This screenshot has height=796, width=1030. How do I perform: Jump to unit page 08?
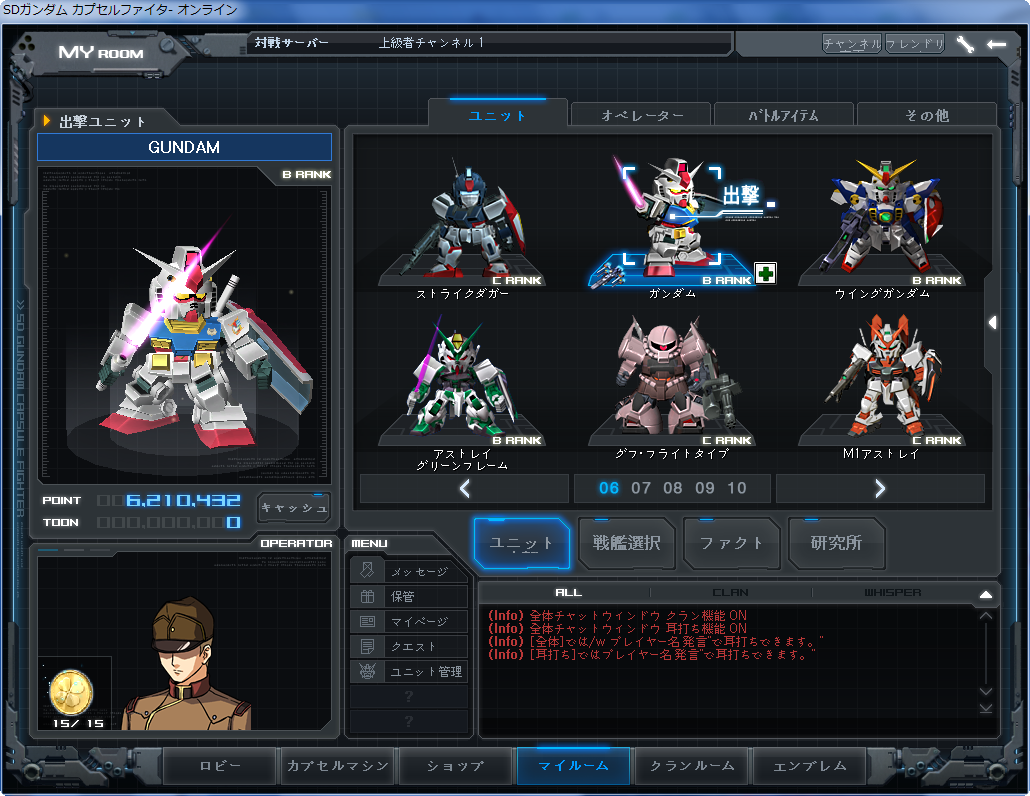click(x=673, y=488)
